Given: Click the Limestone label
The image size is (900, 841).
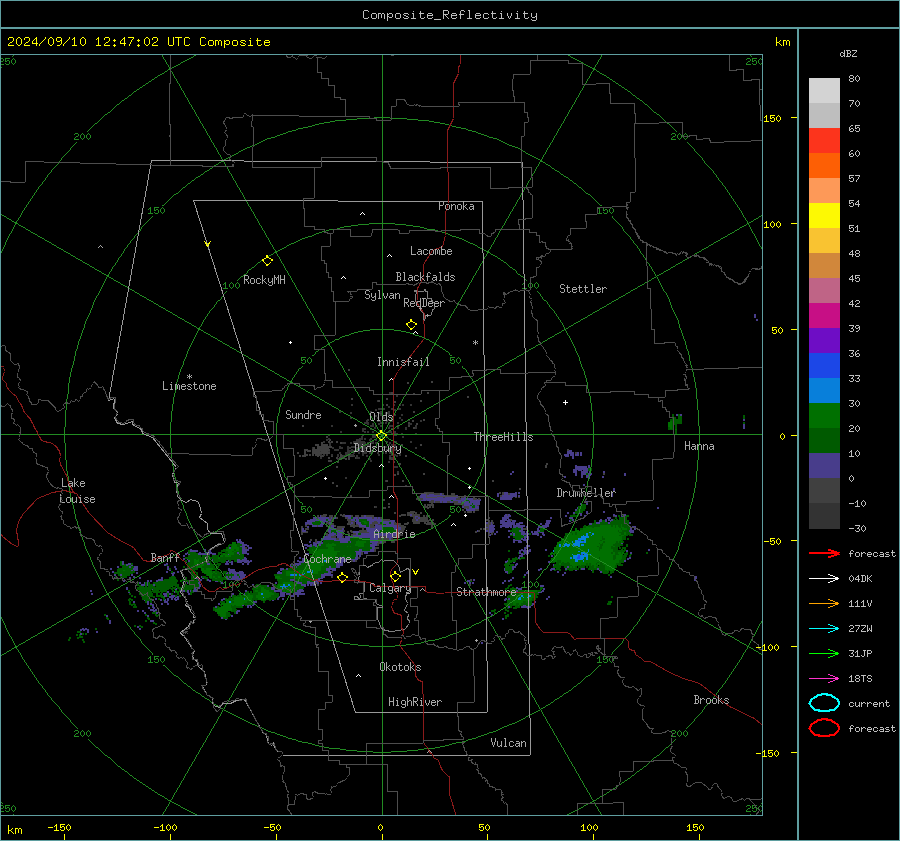Looking at the screenshot, I should click(189, 386).
